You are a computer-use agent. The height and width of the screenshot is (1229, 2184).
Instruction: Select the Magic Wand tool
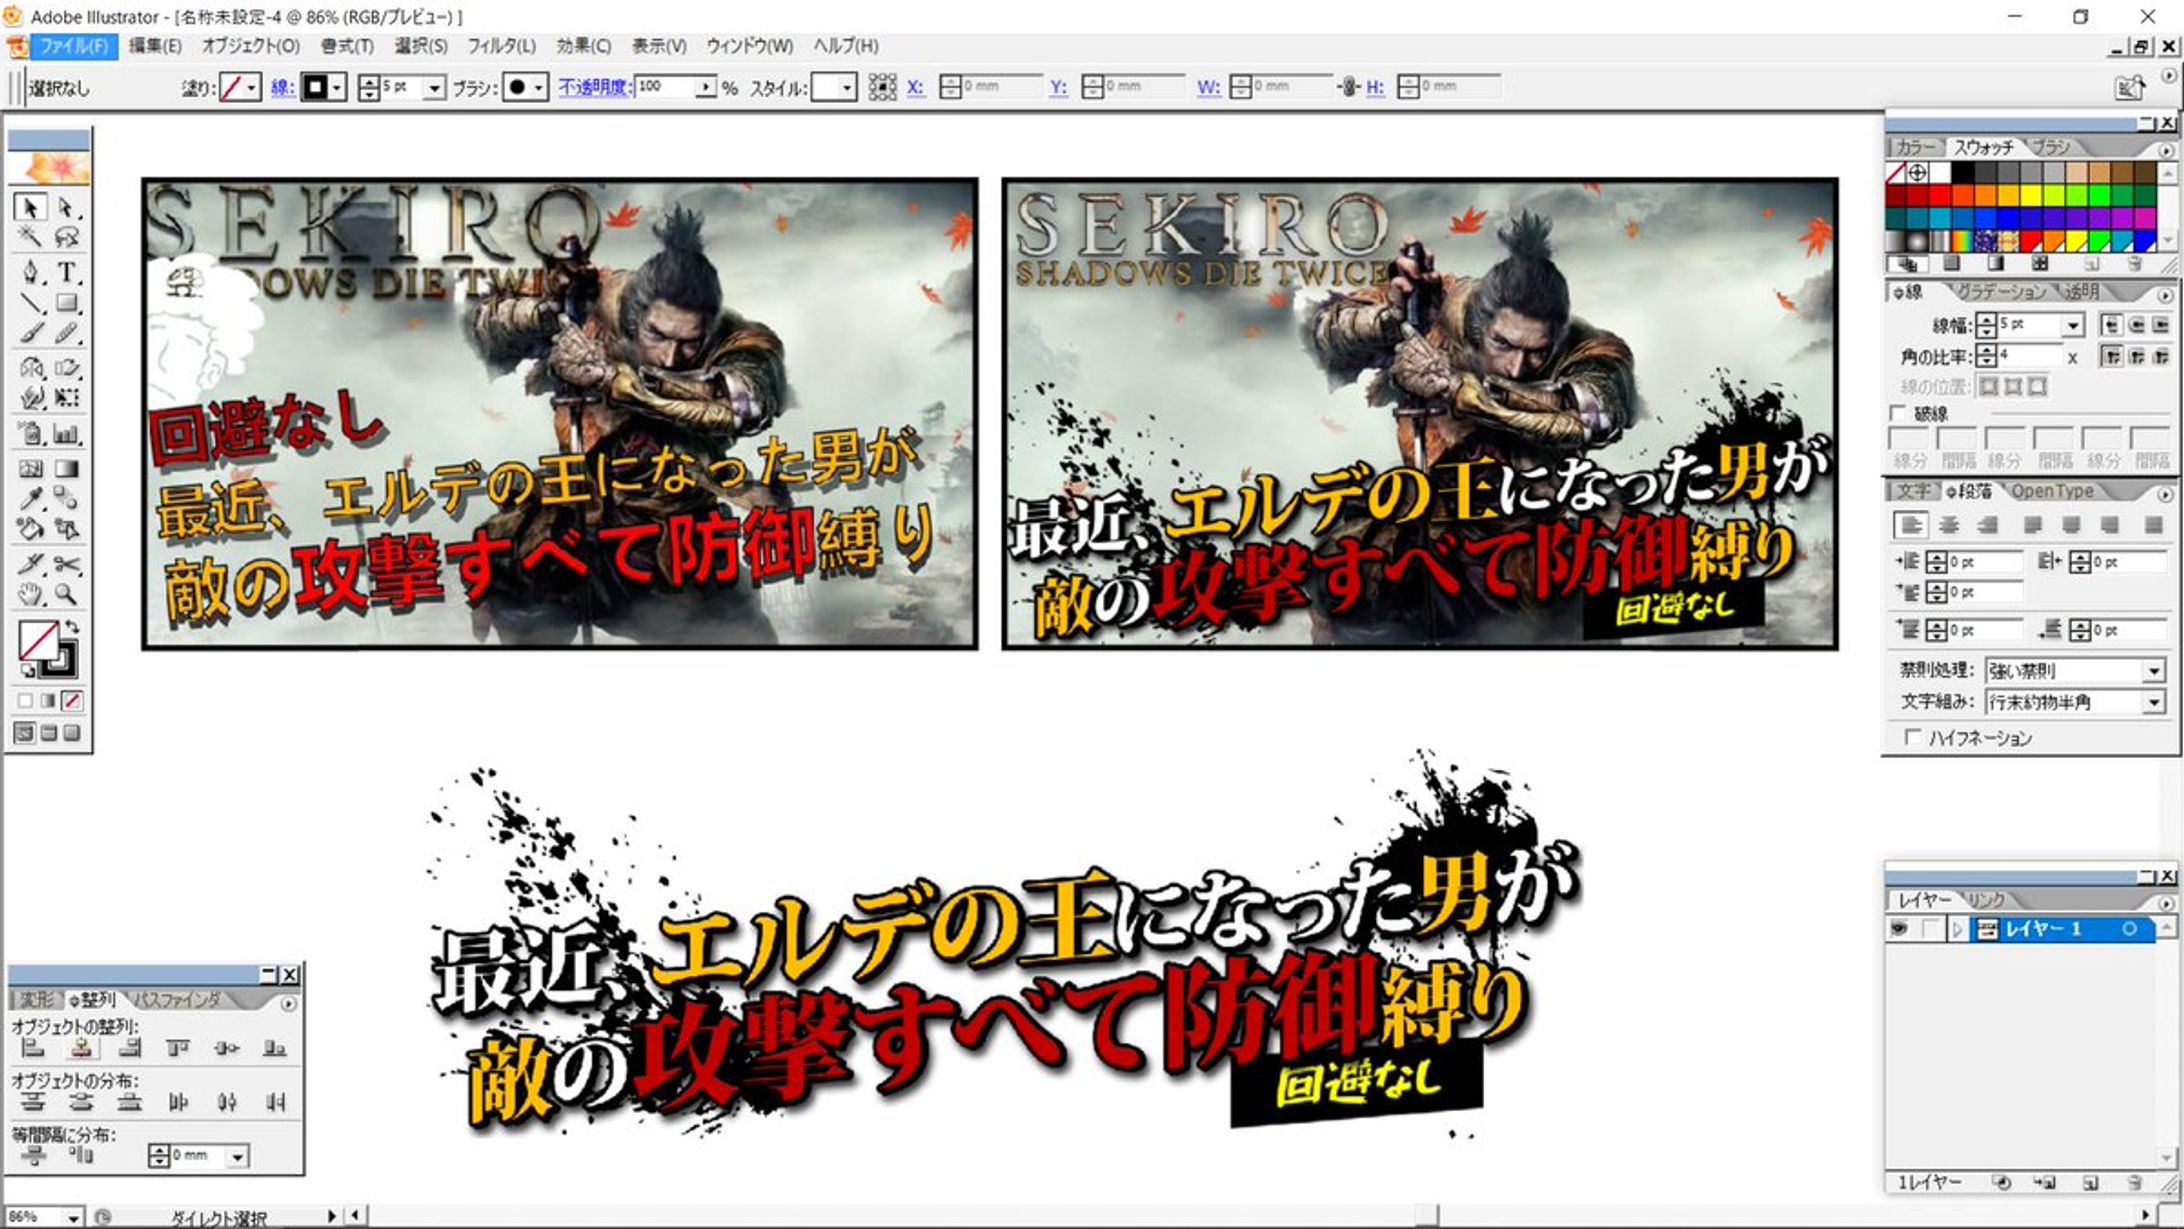click(30, 237)
